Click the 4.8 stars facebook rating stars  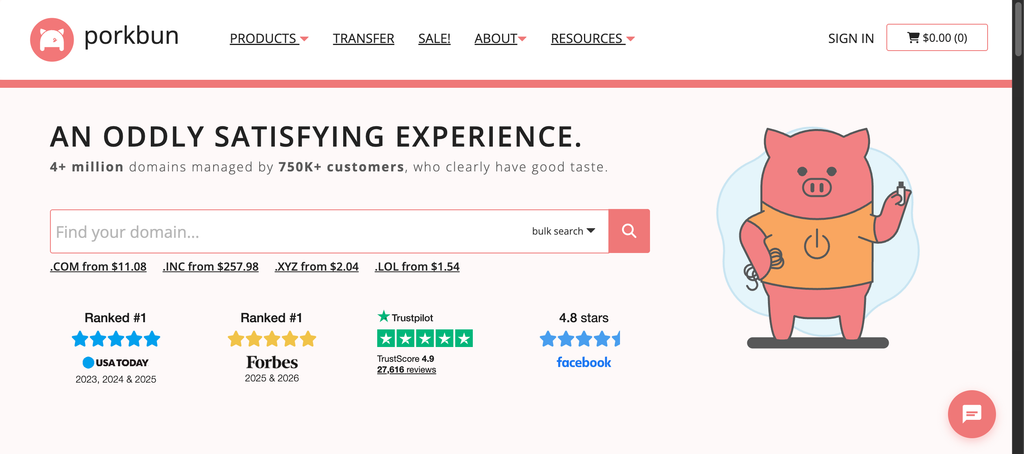tap(580, 339)
